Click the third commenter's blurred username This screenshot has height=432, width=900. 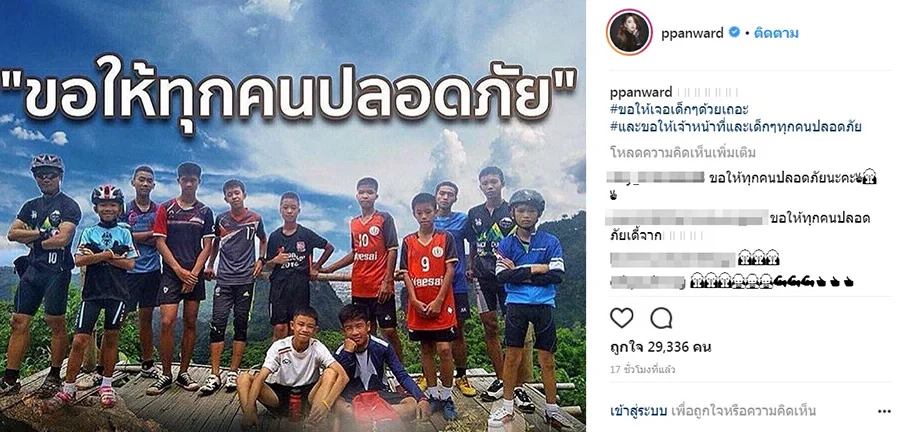672,259
